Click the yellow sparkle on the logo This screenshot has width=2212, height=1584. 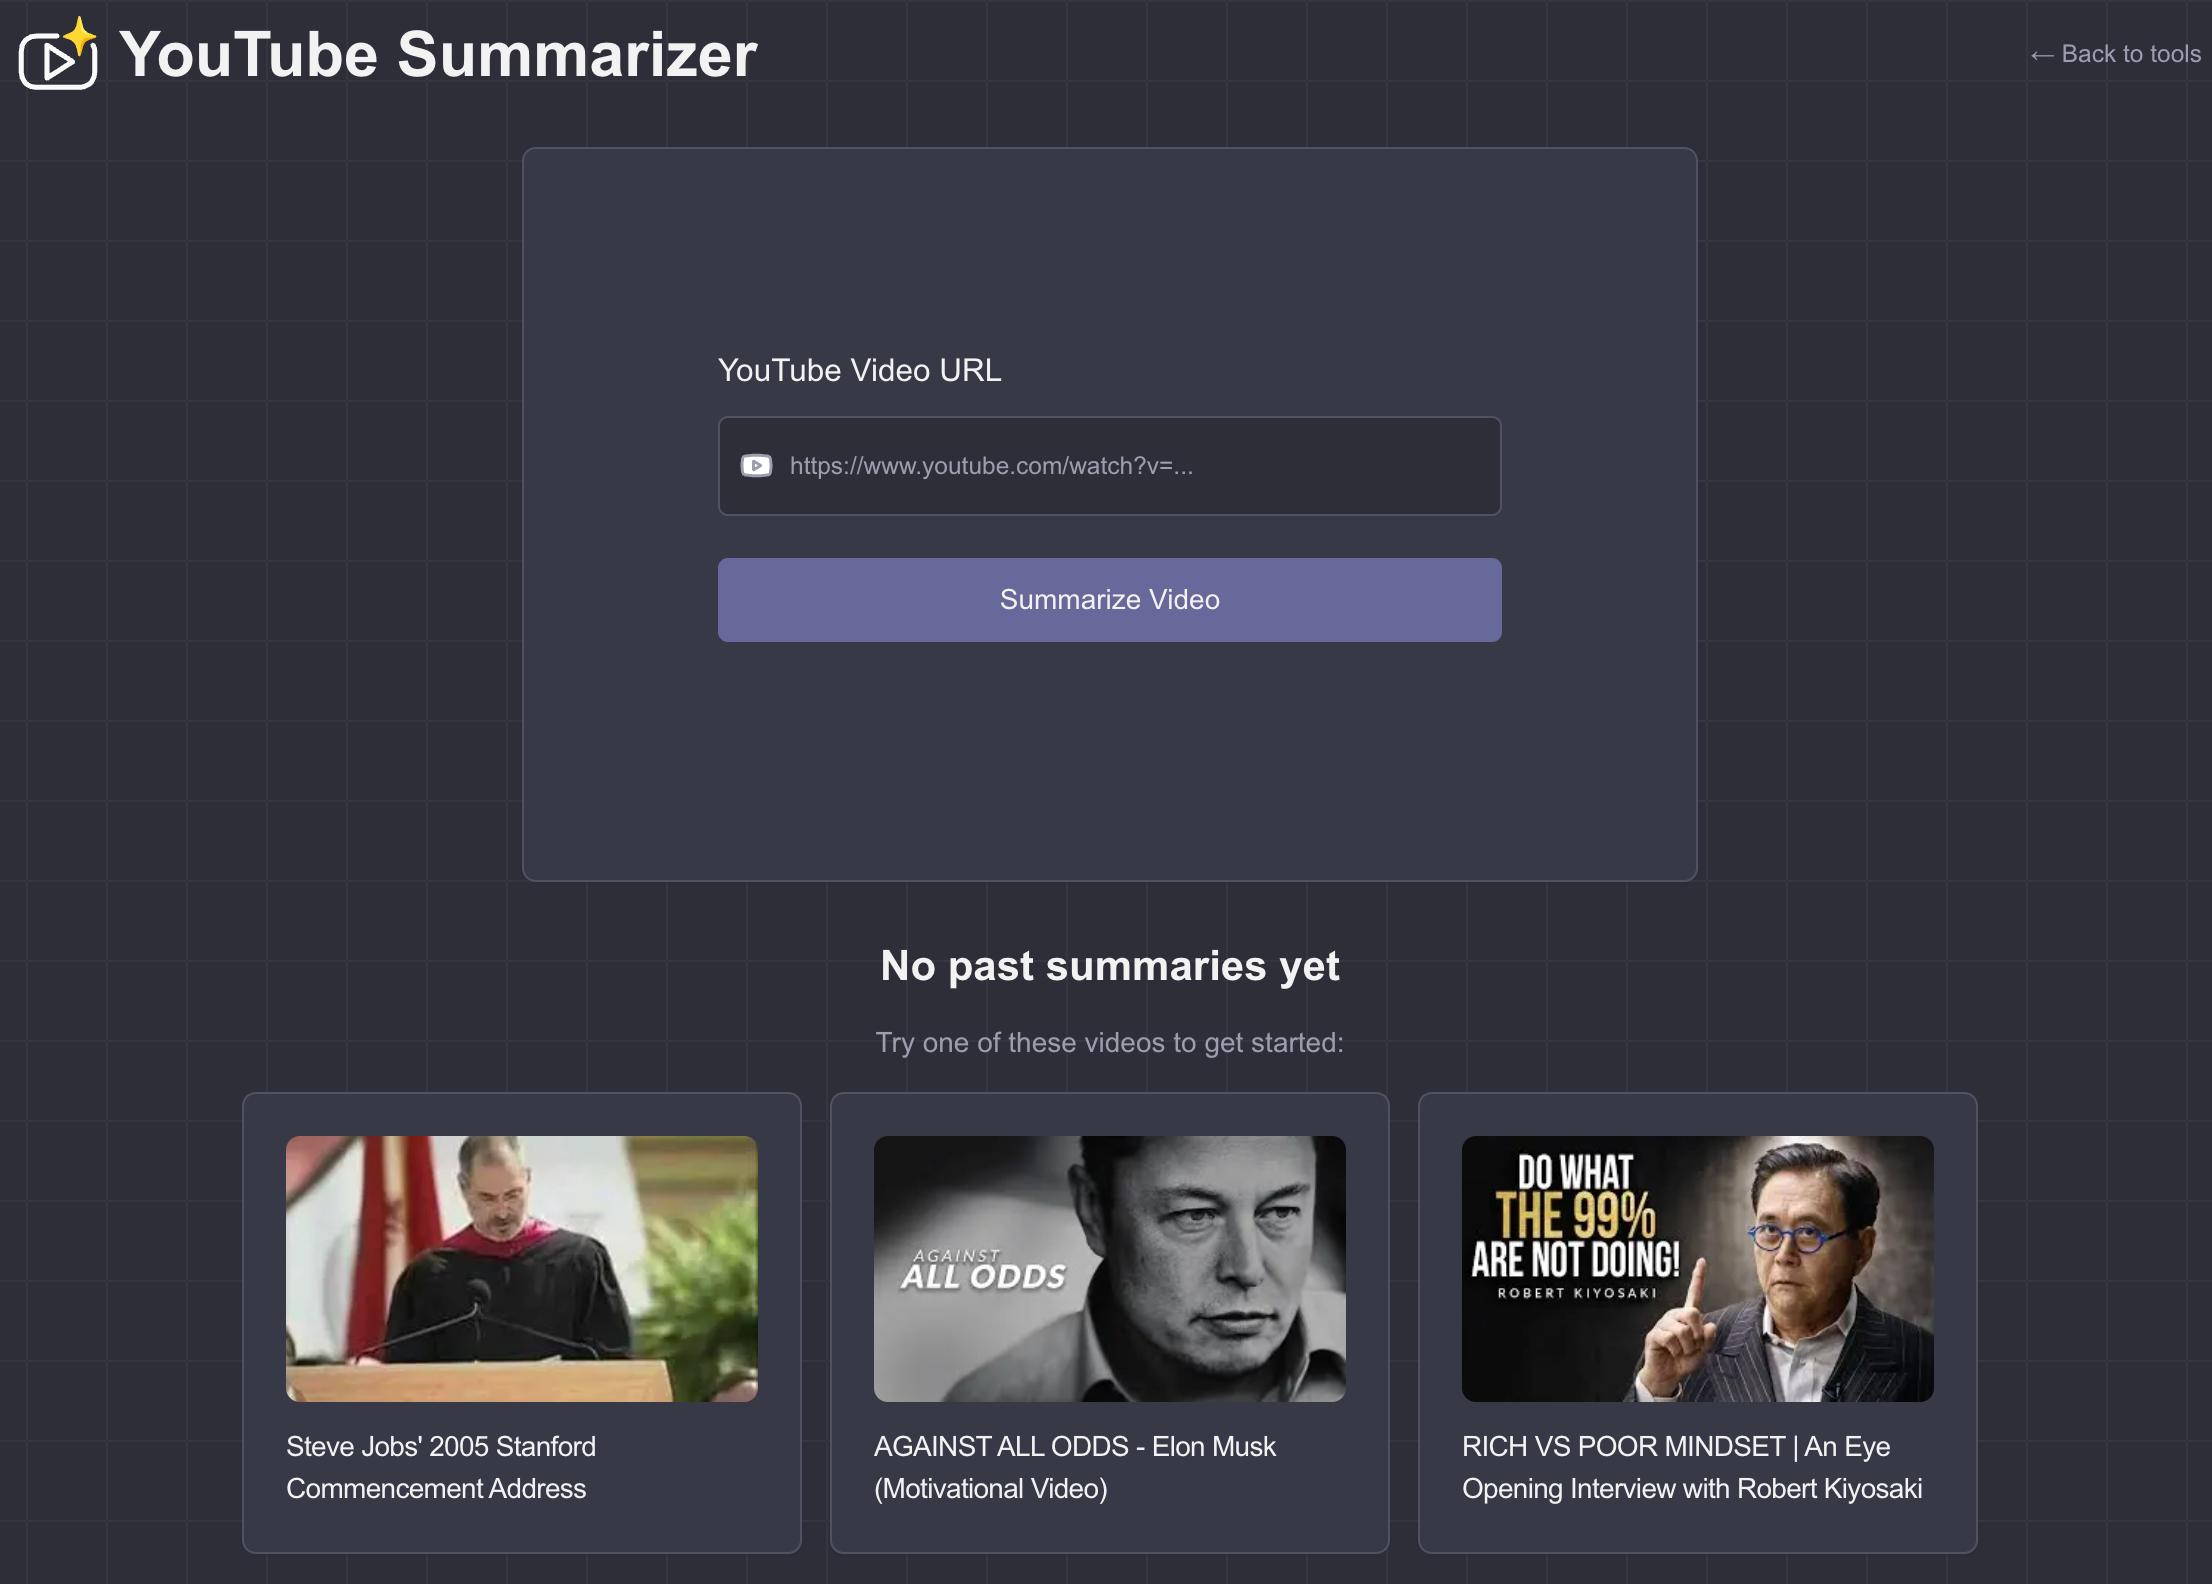point(80,35)
